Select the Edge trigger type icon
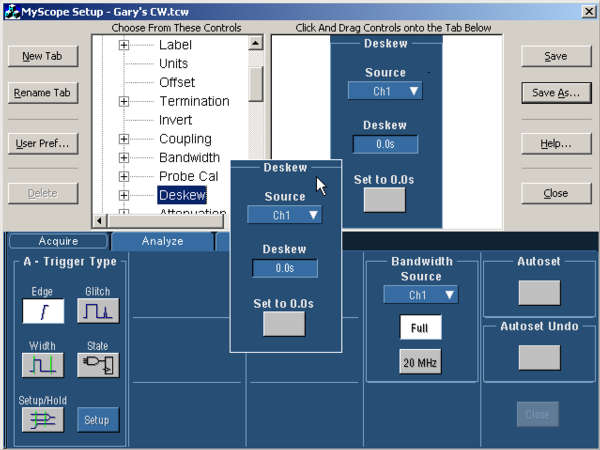The image size is (600, 450). pyautogui.click(x=43, y=312)
